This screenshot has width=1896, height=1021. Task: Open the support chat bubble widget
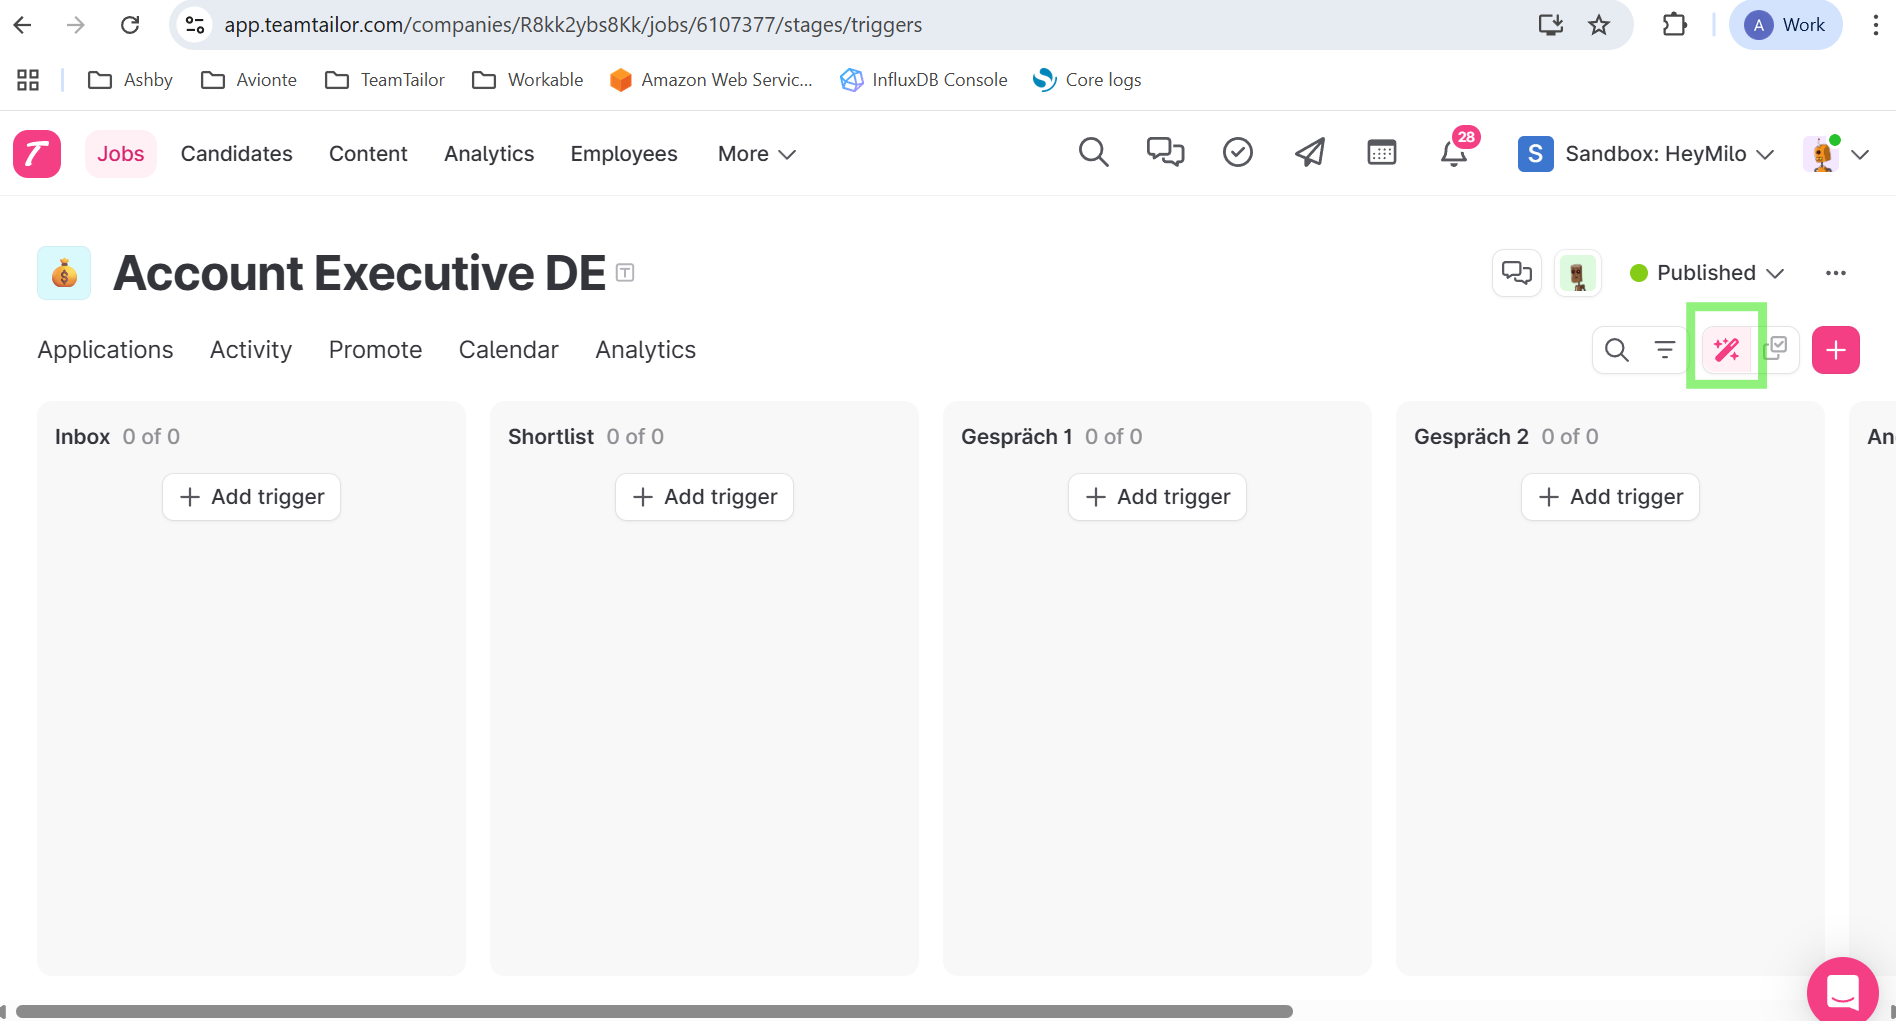coord(1842,991)
